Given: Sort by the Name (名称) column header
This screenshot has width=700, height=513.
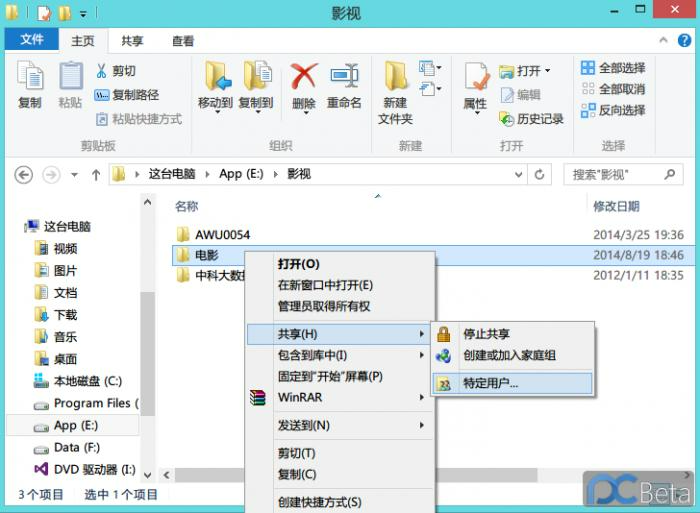Looking at the screenshot, I should click(187, 206).
